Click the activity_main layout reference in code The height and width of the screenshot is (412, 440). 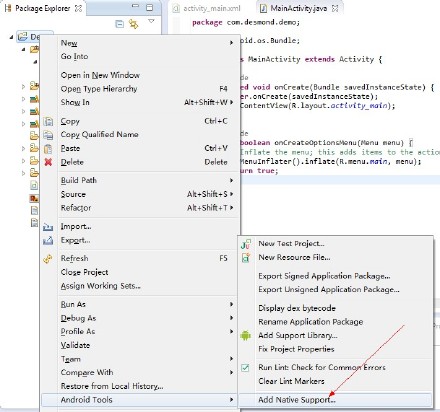pyautogui.click(x=360, y=106)
